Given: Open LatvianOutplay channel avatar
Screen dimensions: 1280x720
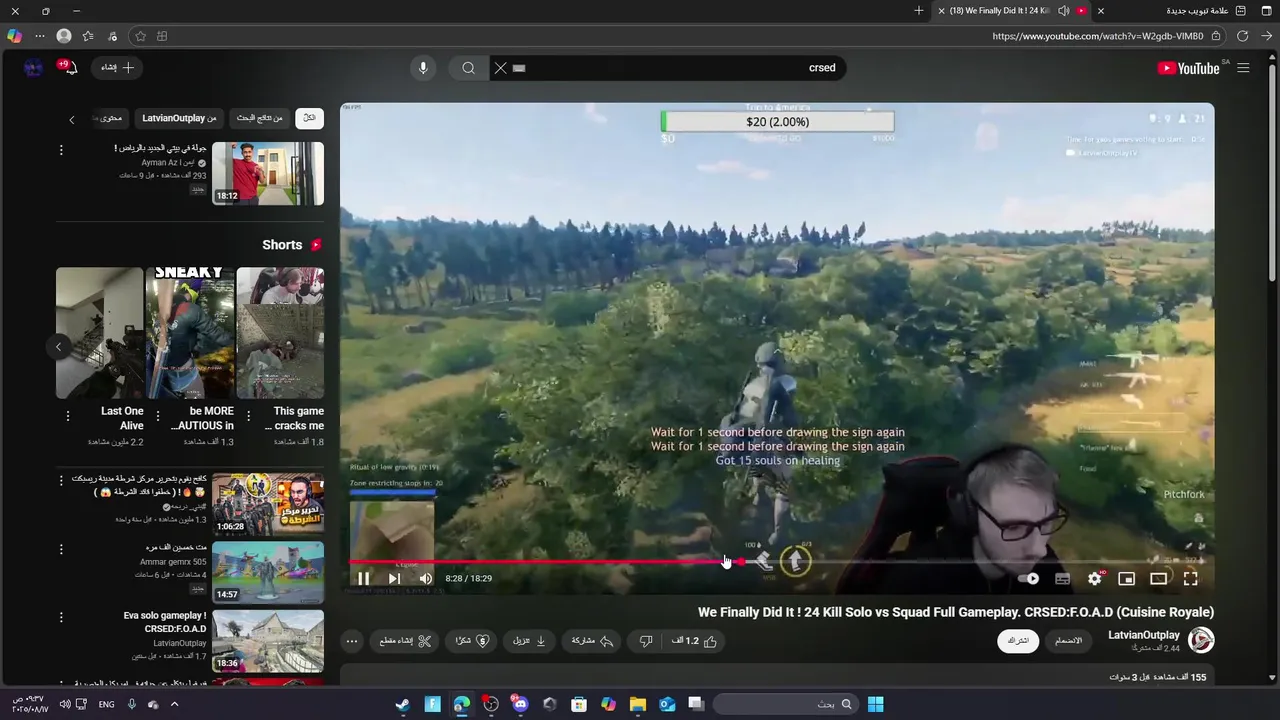Looking at the screenshot, I should (1201, 641).
